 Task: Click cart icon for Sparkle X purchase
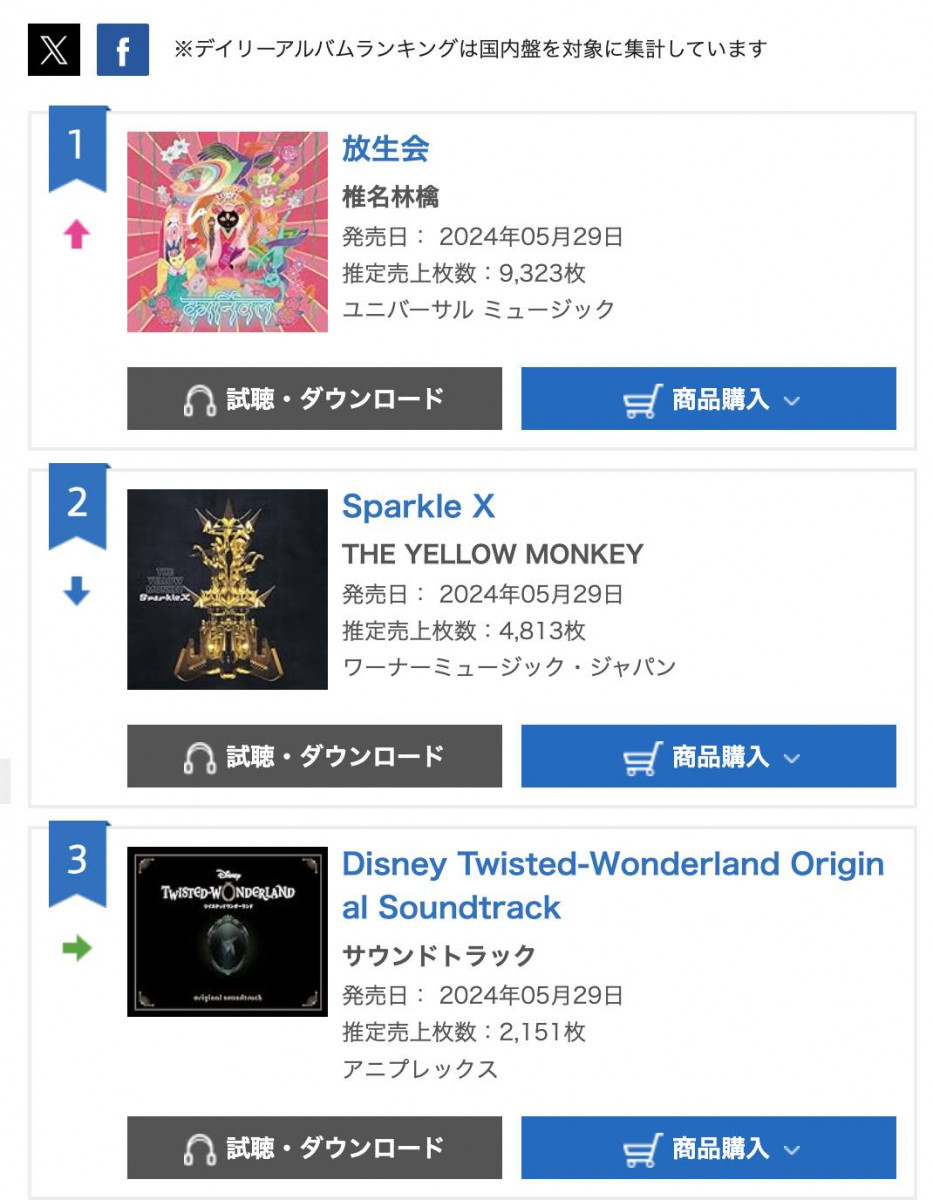(641, 757)
